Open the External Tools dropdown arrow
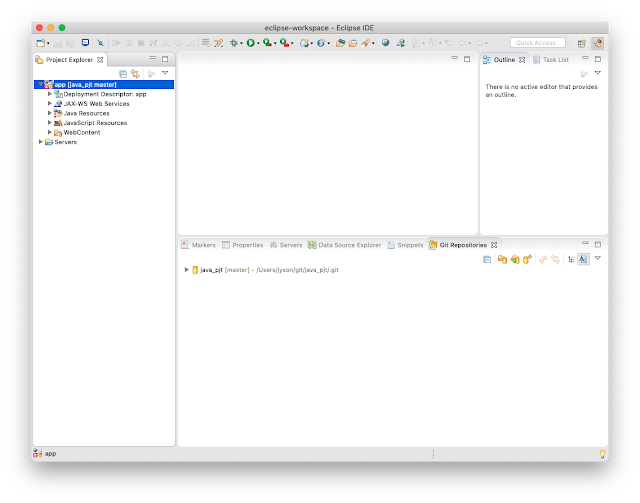This screenshot has height=503, width=640. 292,43
